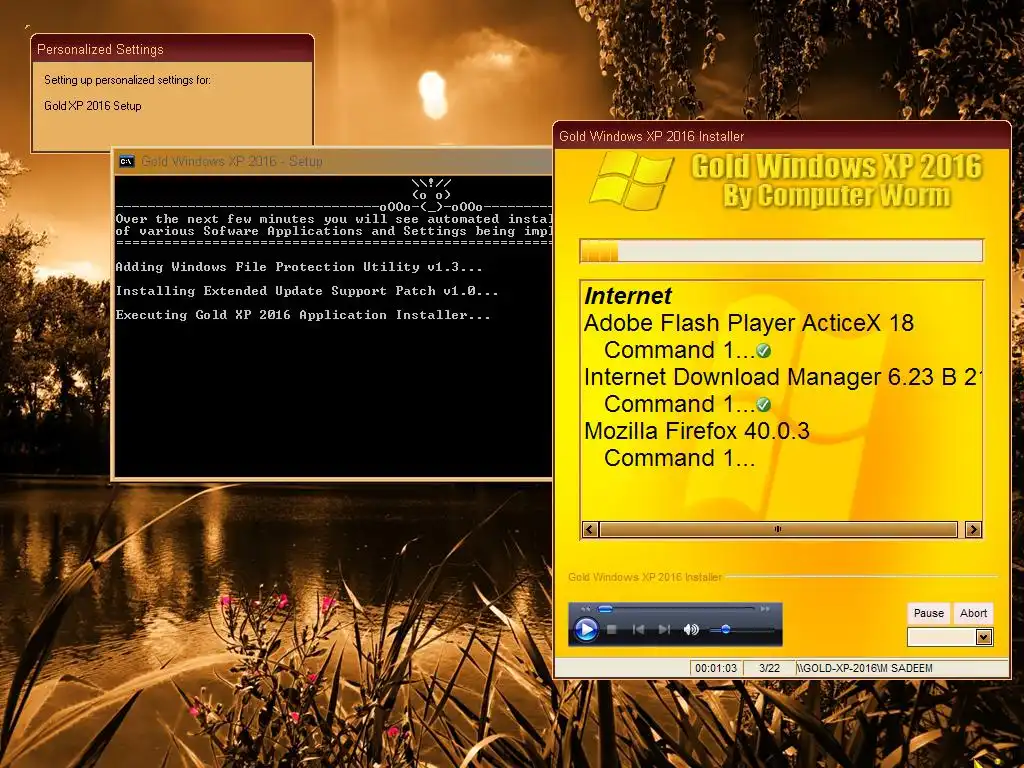Click the empty combo box field under Pause
Viewport: 1024px width, 768px height.
pos(942,637)
